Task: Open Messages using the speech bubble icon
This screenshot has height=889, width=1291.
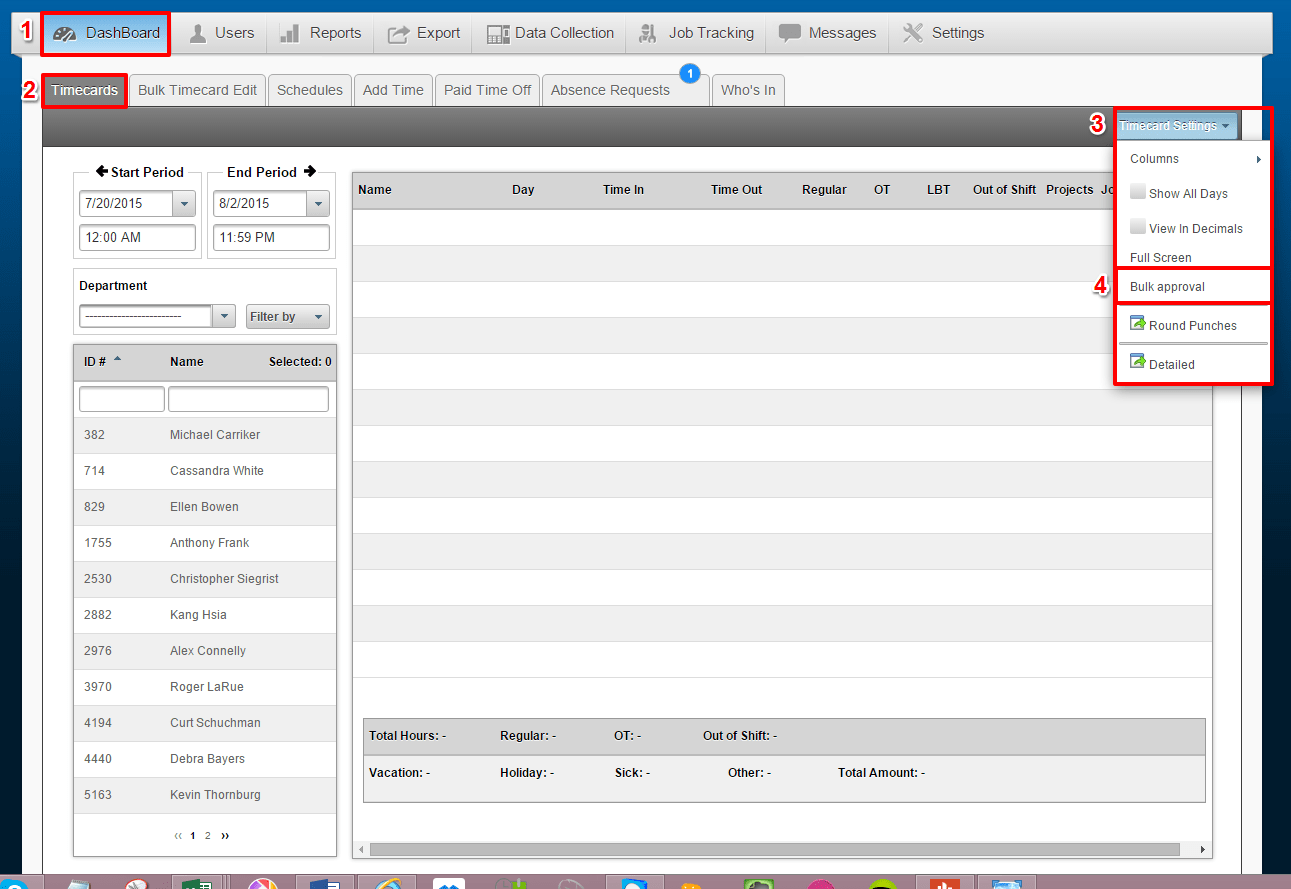Action: 789,32
